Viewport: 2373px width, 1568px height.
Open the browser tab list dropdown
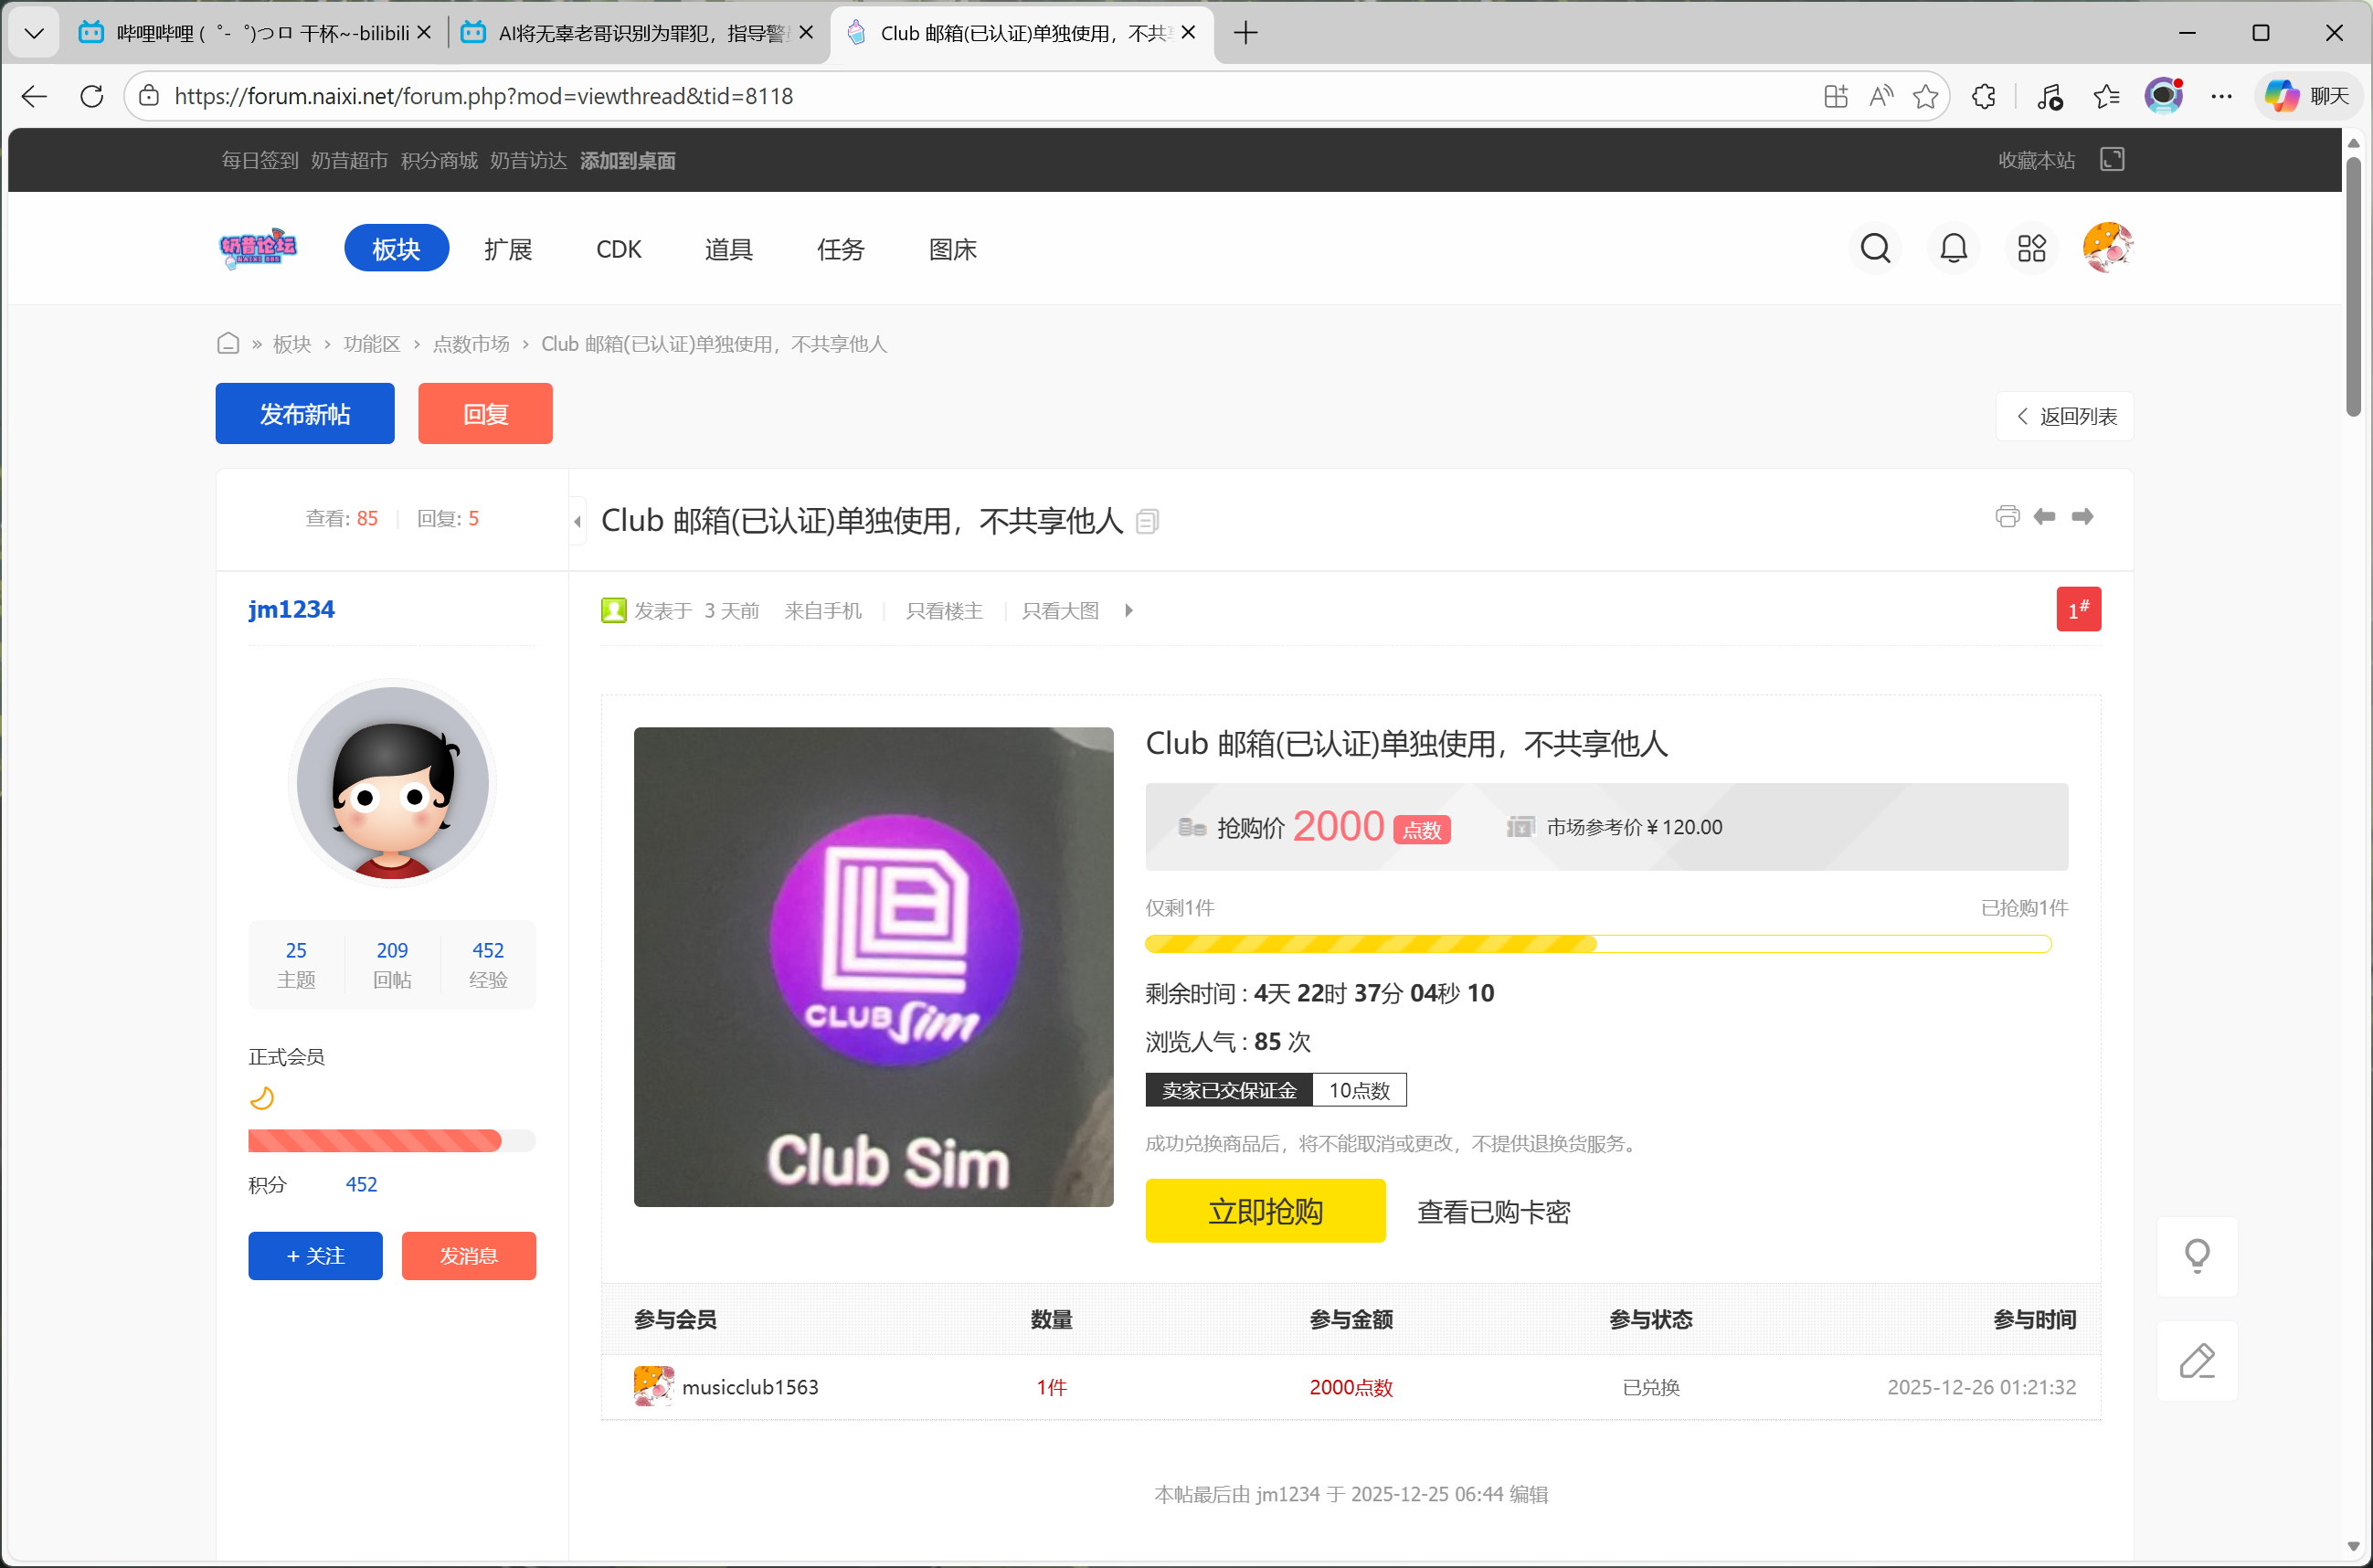34,33
